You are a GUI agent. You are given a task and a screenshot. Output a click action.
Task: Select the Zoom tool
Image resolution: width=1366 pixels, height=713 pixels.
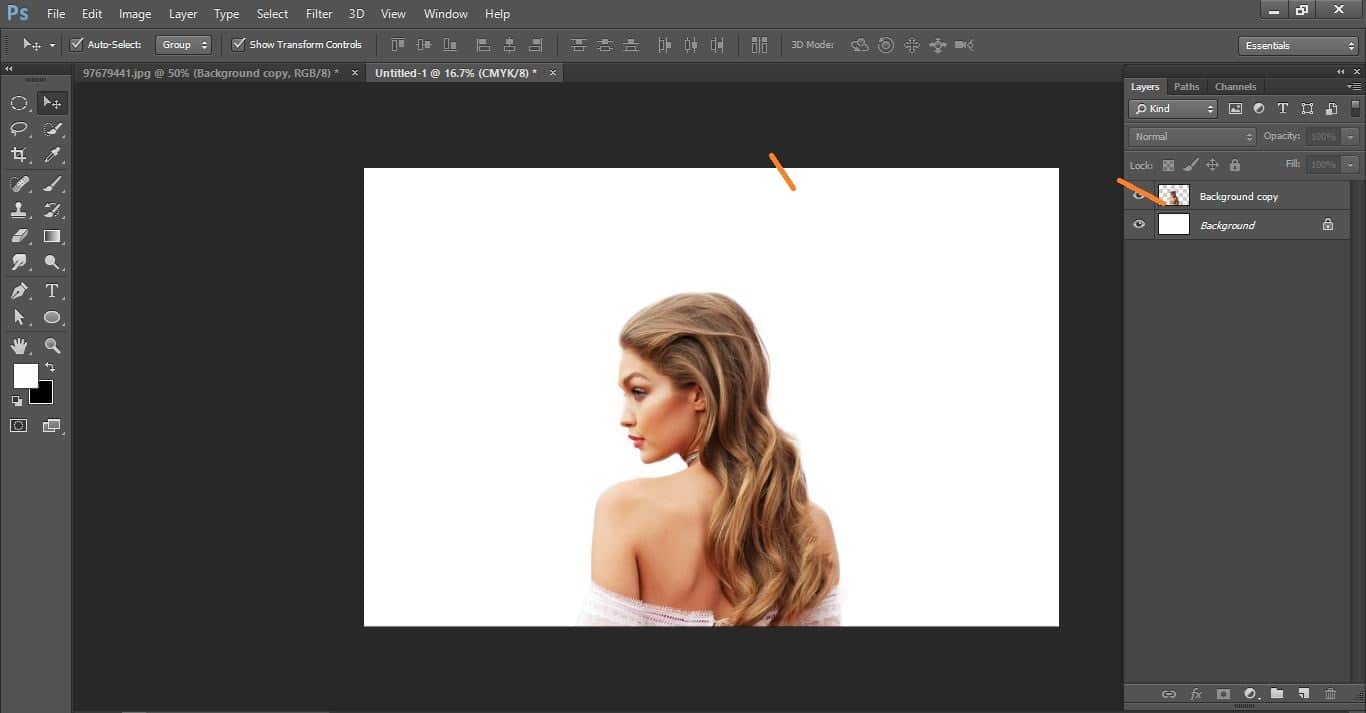point(51,345)
